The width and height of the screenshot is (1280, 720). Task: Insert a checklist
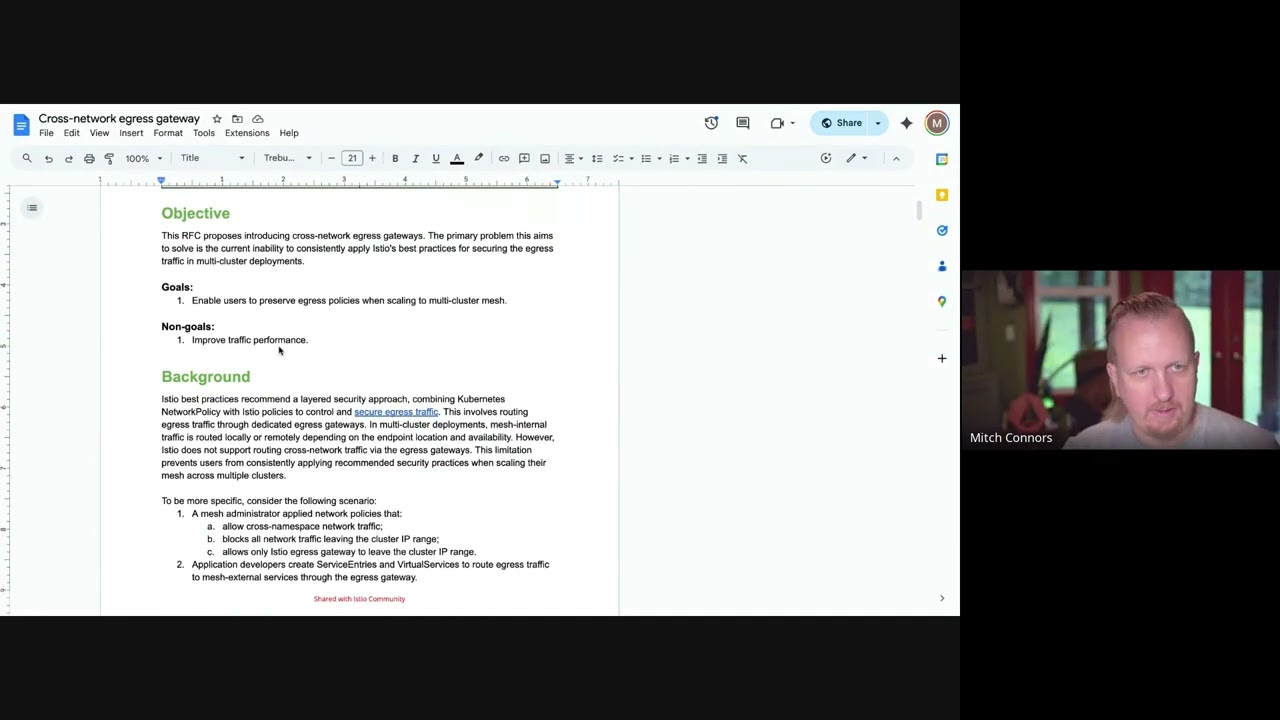tap(618, 158)
